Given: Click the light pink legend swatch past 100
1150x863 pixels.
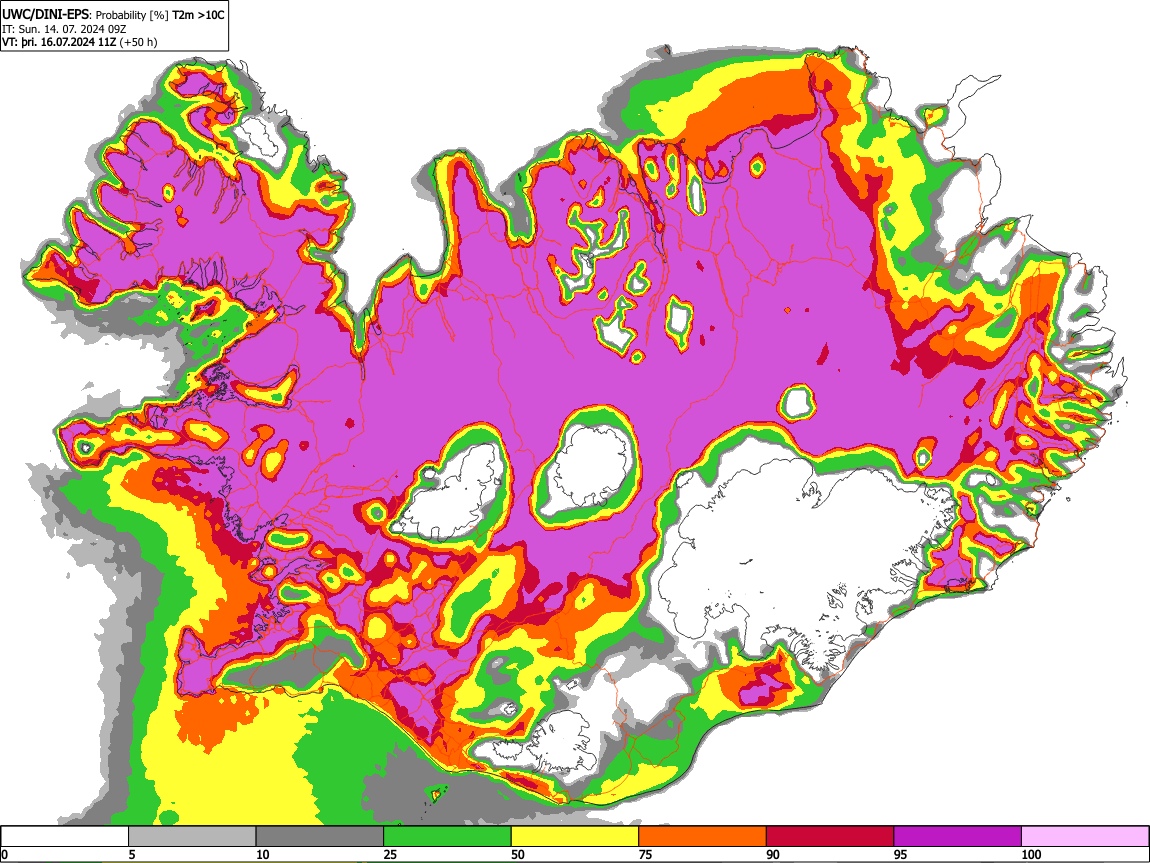Looking at the screenshot, I should (1085, 836).
